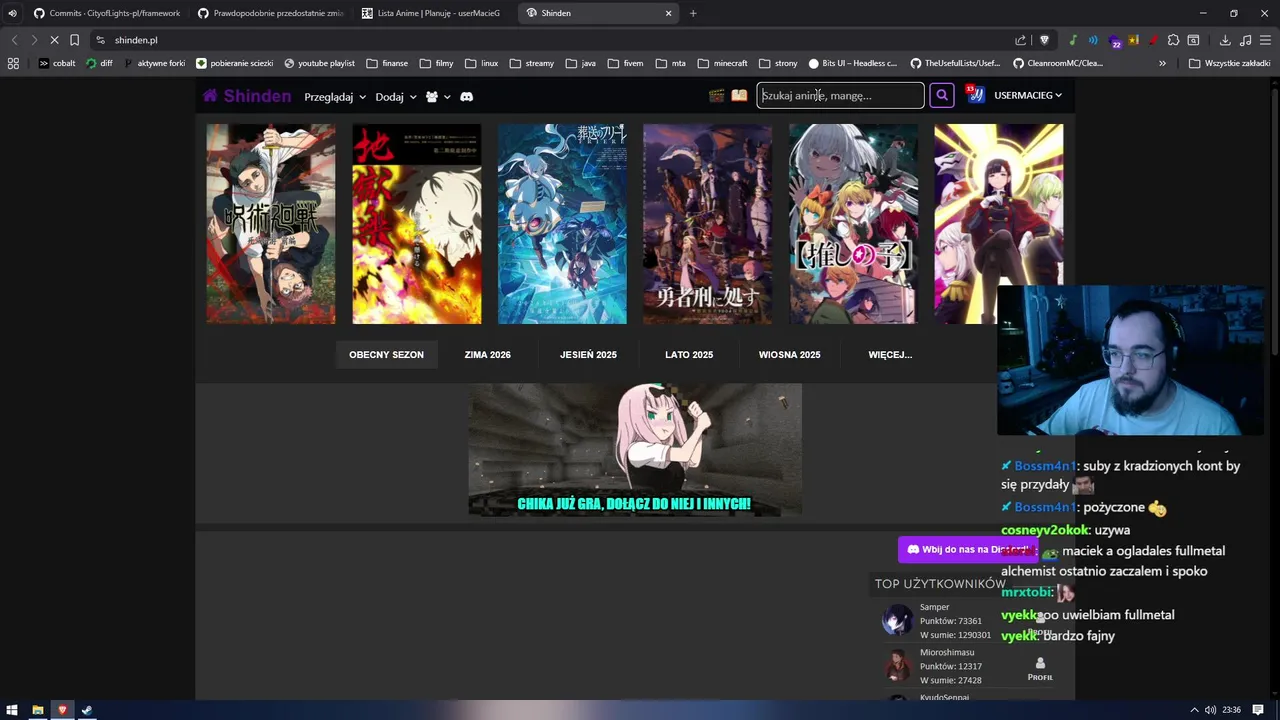Open Brave Shields lion icon

click(1045, 40)
